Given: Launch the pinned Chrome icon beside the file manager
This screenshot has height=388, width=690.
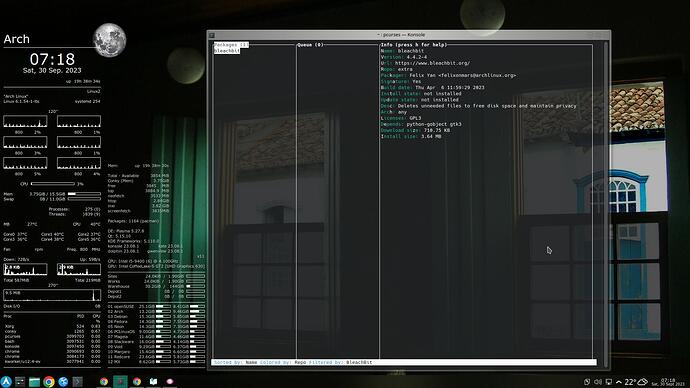Looking at the screenshot, I should coord(49,382).
